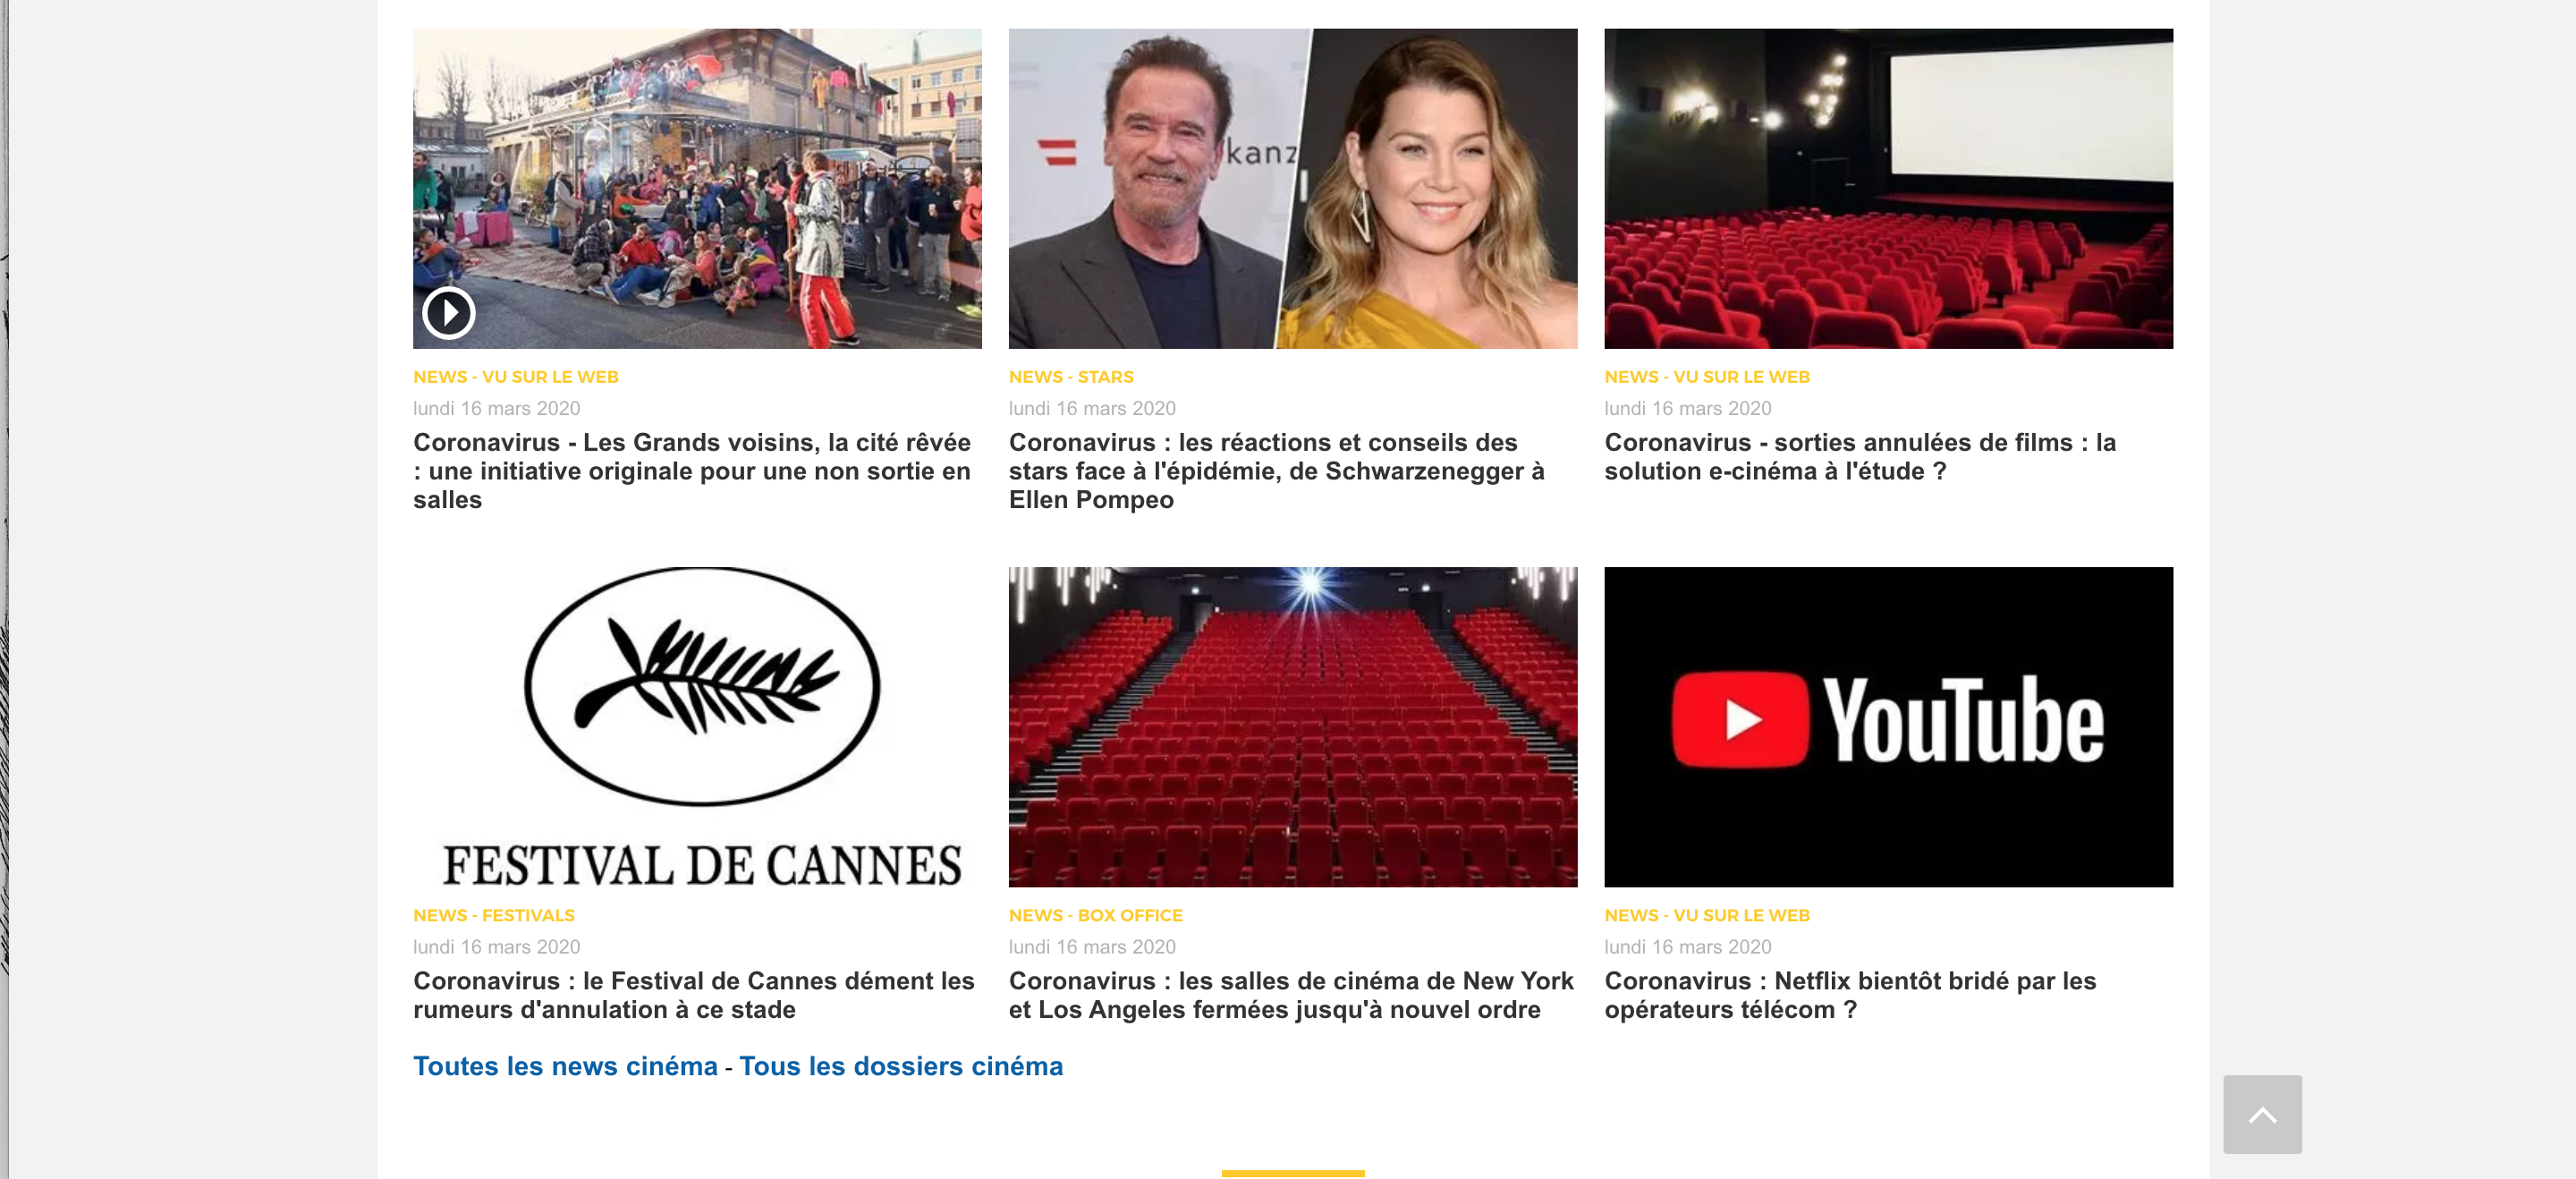
Task: Open the YouTube logo thumbnail
Action: [1888, 727]
